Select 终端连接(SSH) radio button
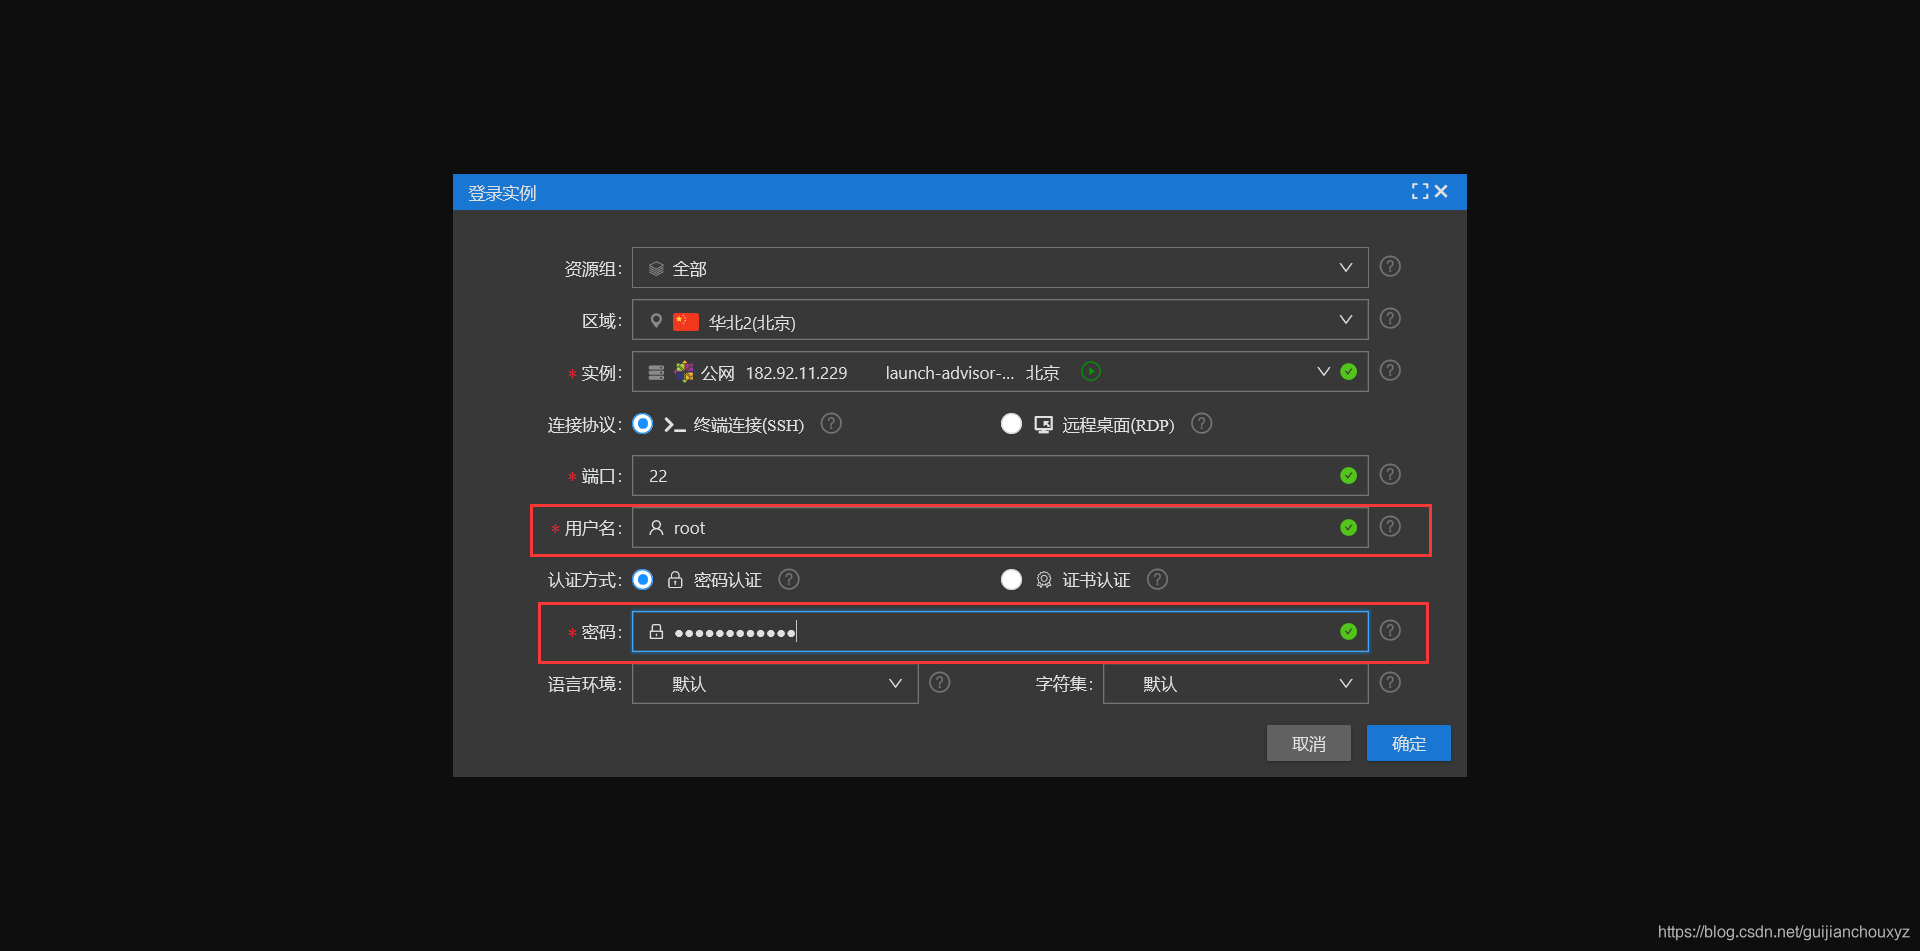Screen dimensions: 1920x951 click(643, 424)
